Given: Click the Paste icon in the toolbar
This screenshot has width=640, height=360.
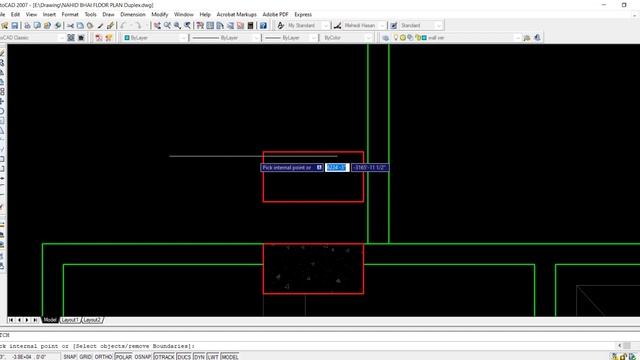Looking at the screenshot, I should tap(90, 25).
